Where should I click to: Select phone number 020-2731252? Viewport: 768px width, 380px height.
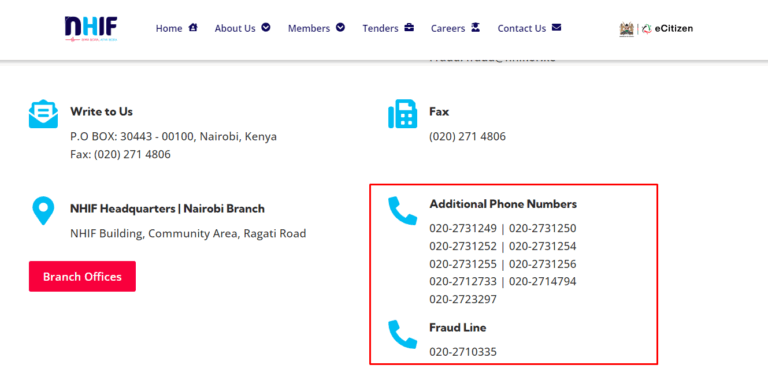(x=463, y=246)
